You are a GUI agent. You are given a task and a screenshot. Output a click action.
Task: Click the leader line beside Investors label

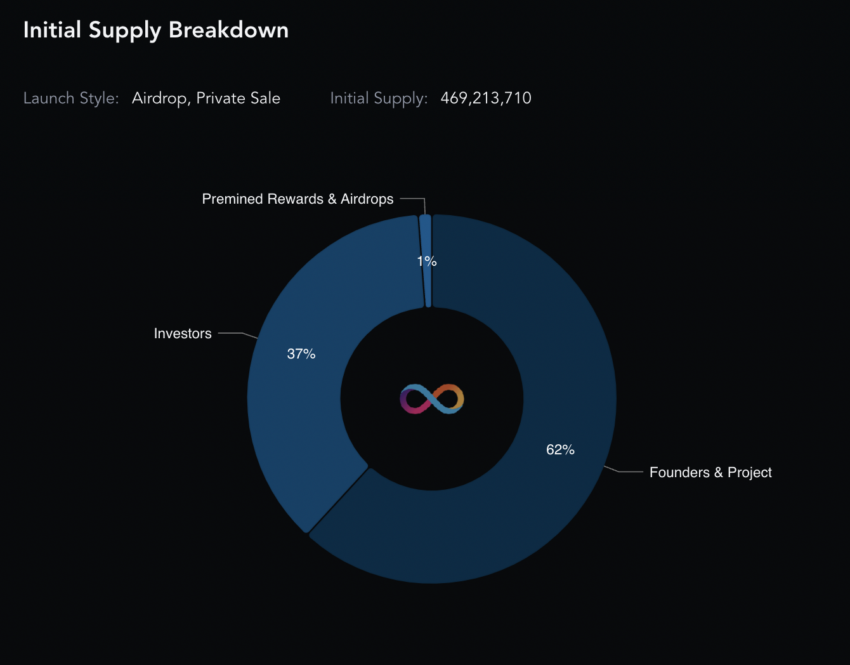pos(237,334)
